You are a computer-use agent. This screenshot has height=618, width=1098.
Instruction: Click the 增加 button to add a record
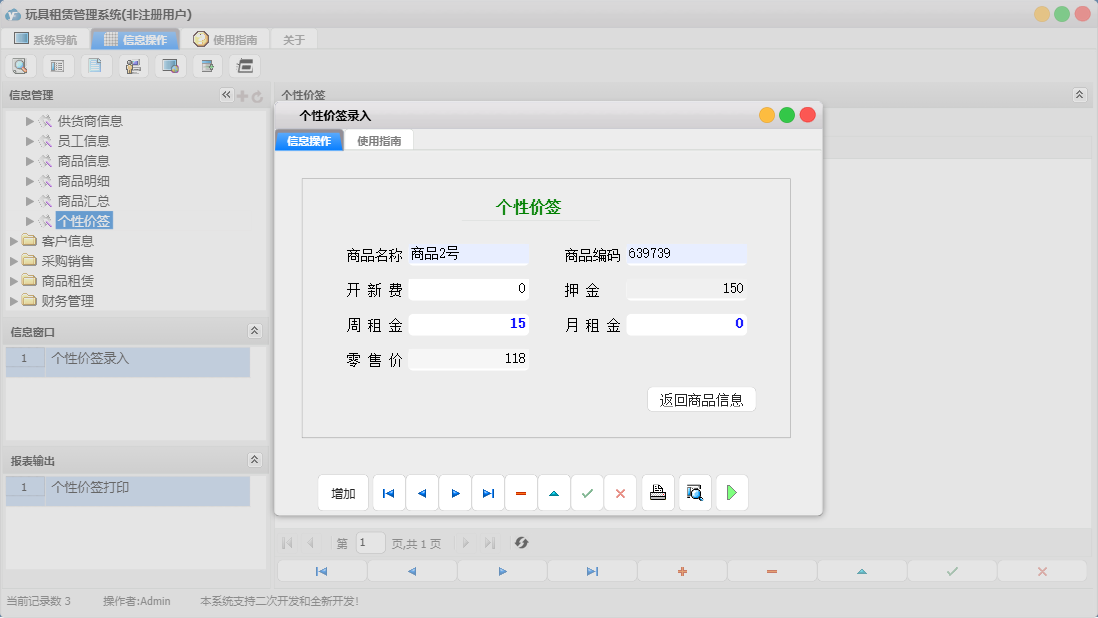click(343, 492)
